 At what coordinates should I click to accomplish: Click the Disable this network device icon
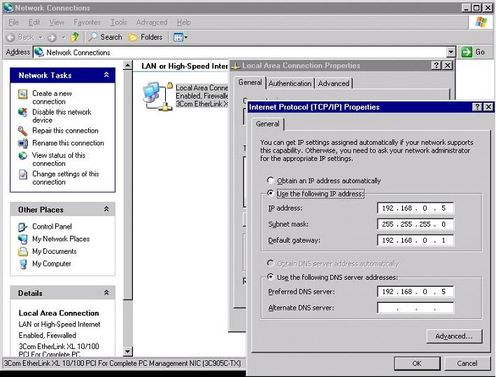pyautogui.click(x=23, y=112)
